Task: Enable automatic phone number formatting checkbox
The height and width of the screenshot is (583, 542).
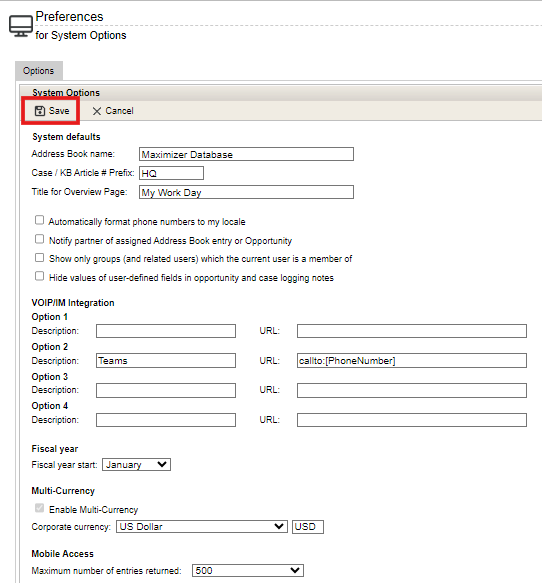Action: [x=39, y=220]
